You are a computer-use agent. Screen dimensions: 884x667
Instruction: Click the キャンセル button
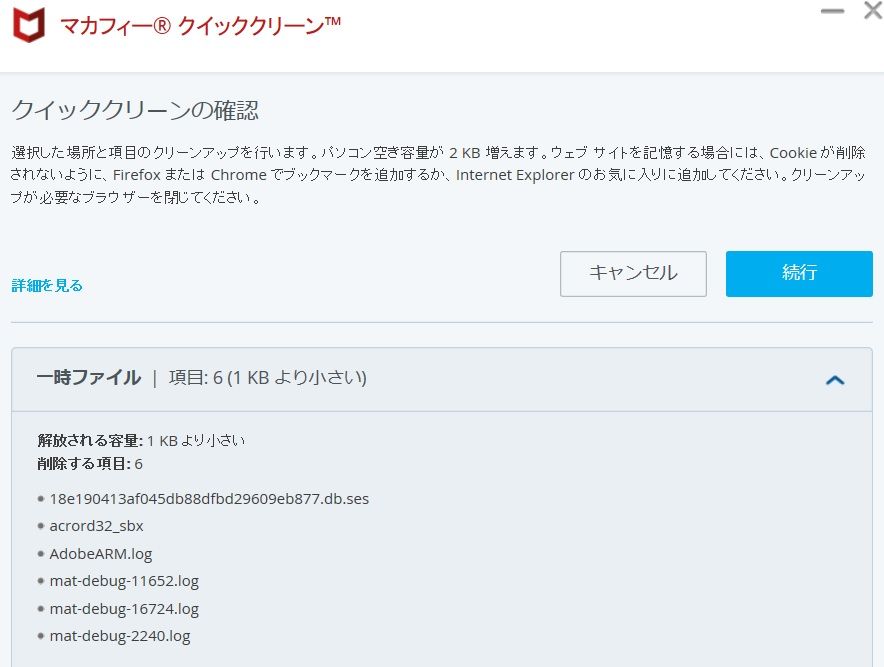(633, 273)
